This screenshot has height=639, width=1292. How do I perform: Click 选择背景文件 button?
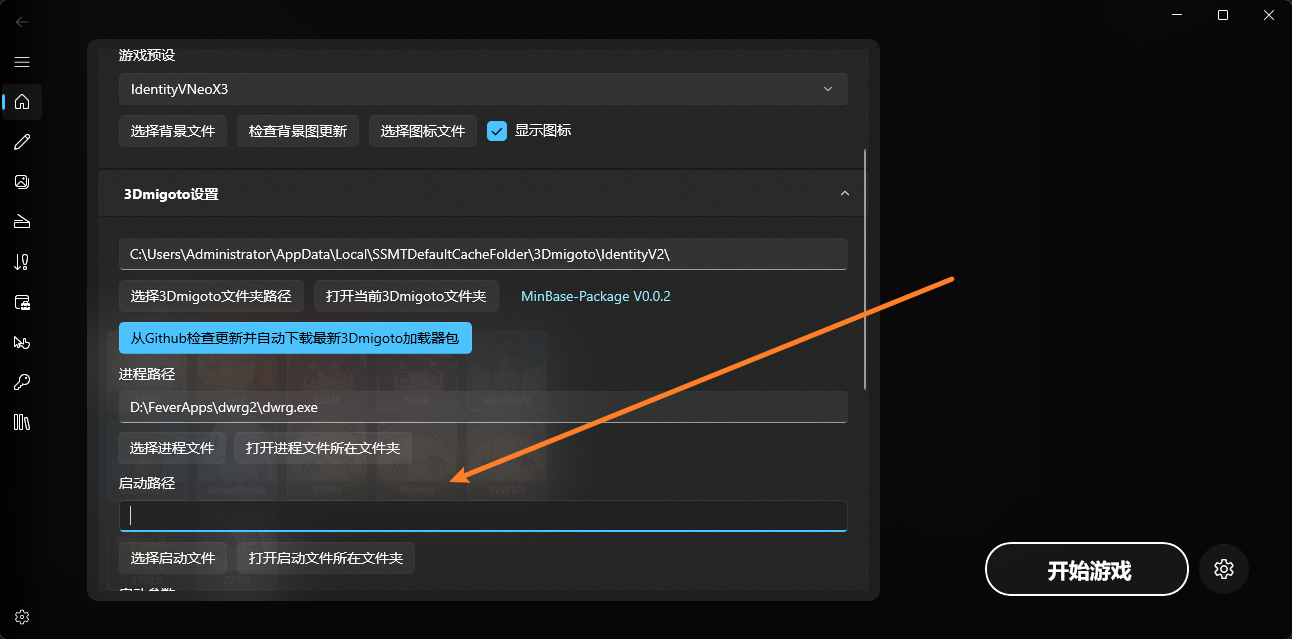[x=173, y=131]
